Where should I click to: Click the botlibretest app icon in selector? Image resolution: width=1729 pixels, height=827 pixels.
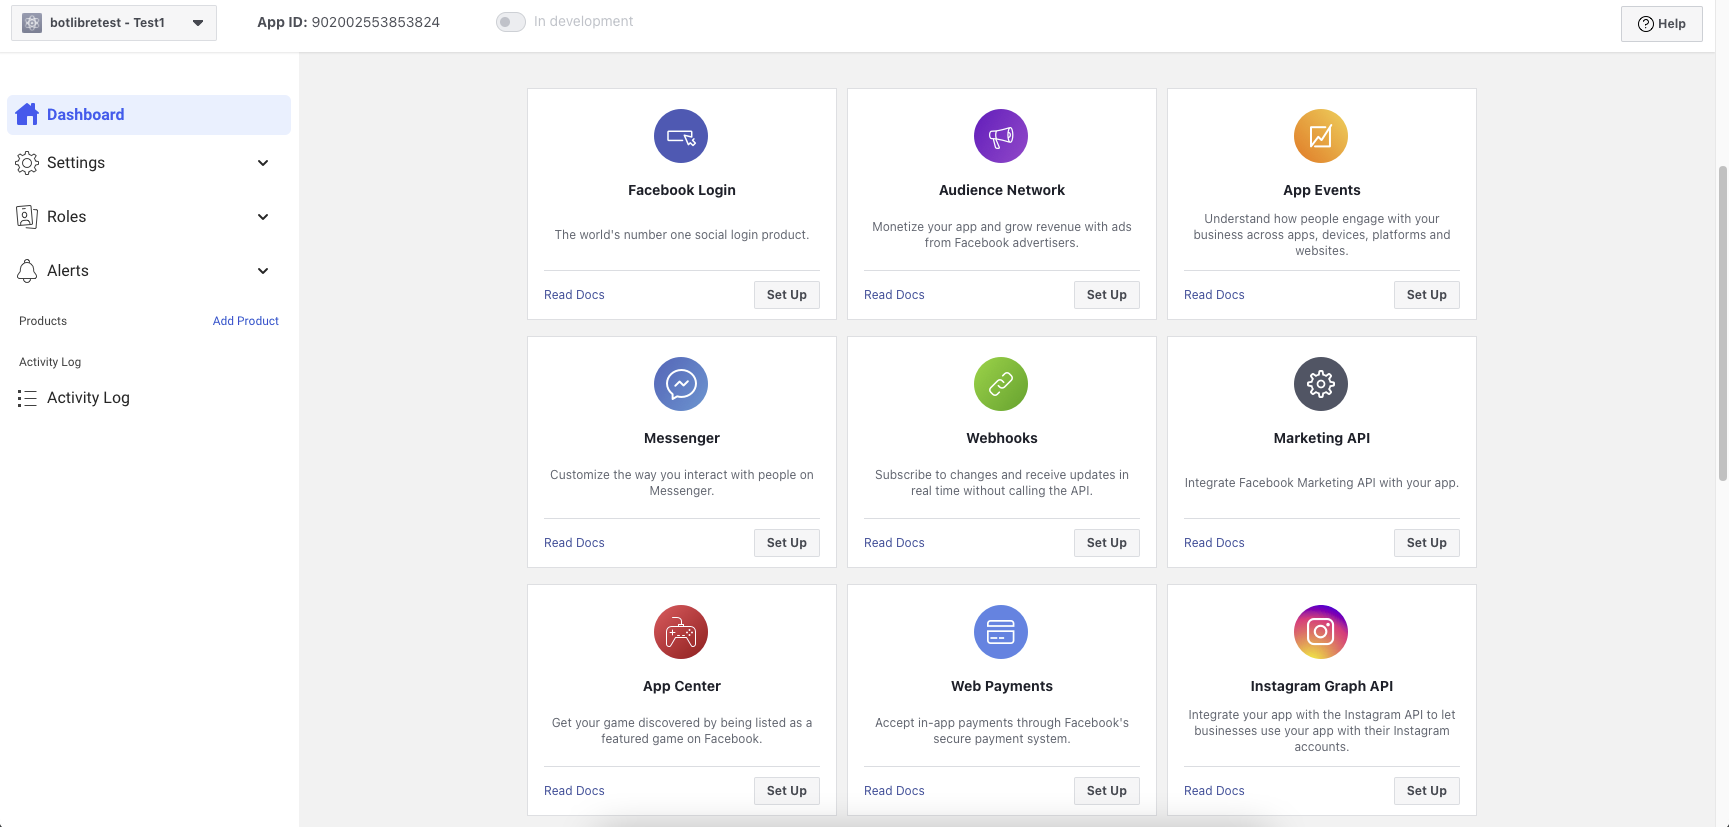[32, 23]
